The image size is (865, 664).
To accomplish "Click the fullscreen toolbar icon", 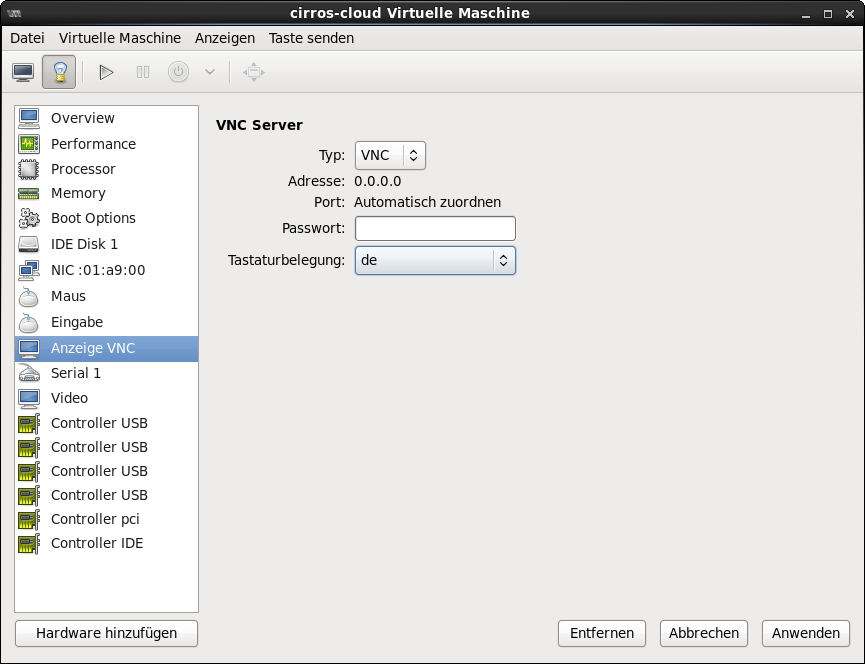I will click(253, 72).
